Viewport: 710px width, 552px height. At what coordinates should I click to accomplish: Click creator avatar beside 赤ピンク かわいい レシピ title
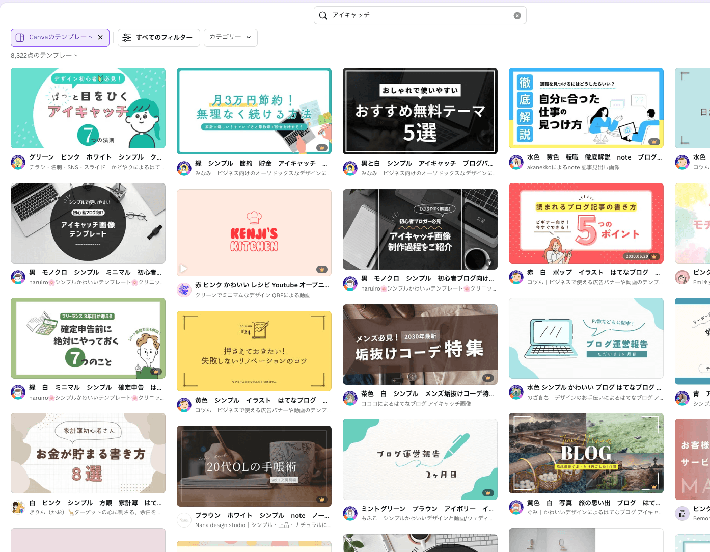pyautogui.click(x=184, y=289)
